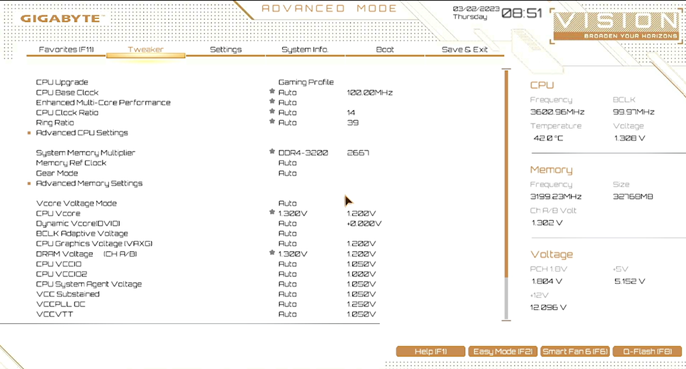The image size is (686, 369).
Task: Open the Save & Exit tab
Action: pos(465,49)
